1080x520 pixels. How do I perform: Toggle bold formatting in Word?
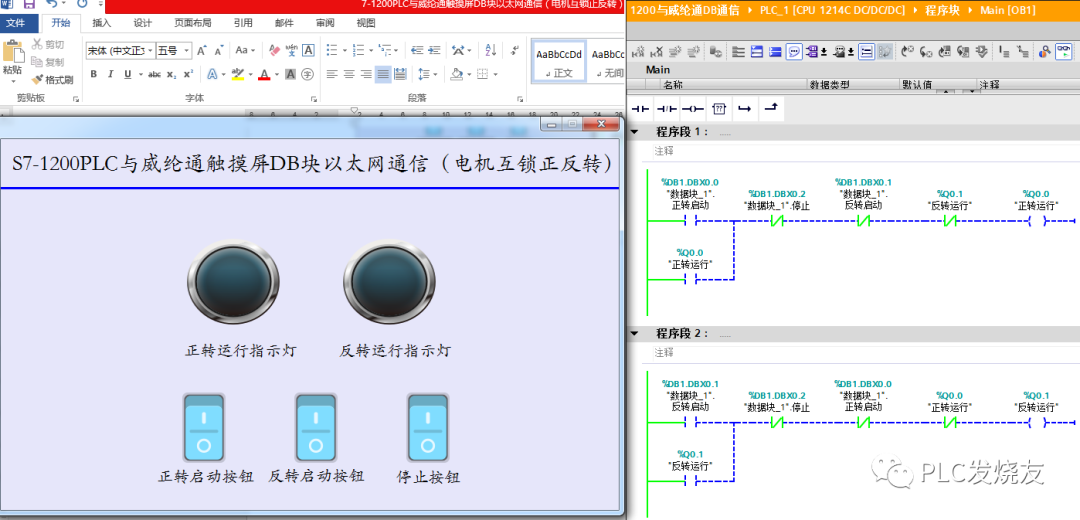pos(94,74)
